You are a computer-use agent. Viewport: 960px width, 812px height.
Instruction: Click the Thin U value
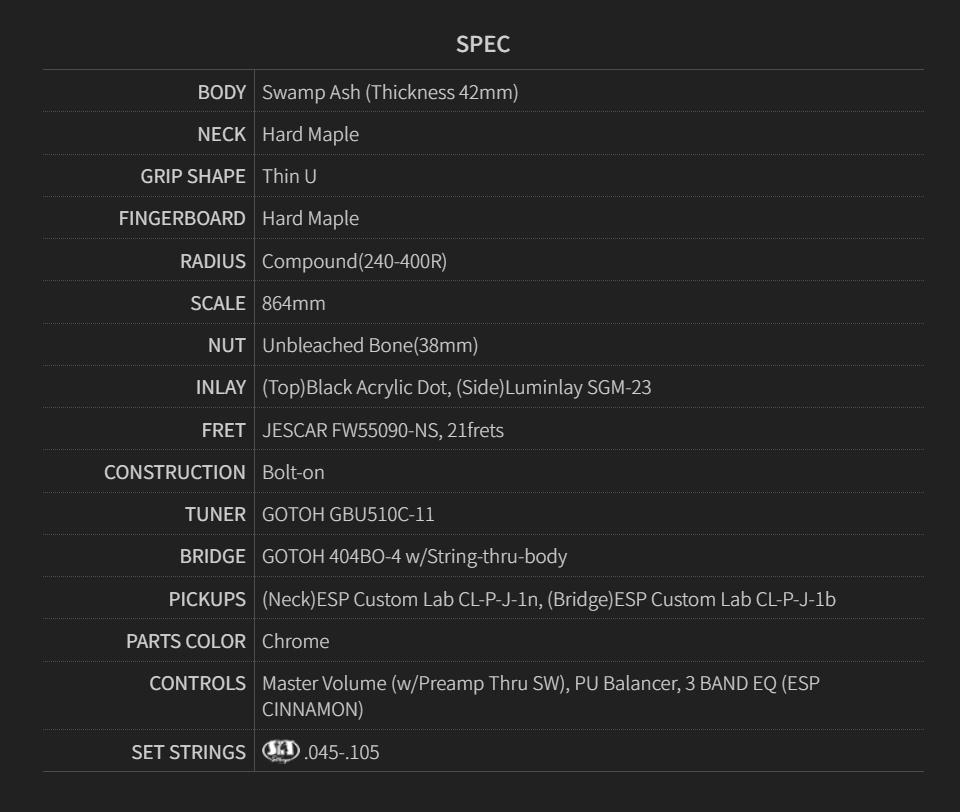289,176
